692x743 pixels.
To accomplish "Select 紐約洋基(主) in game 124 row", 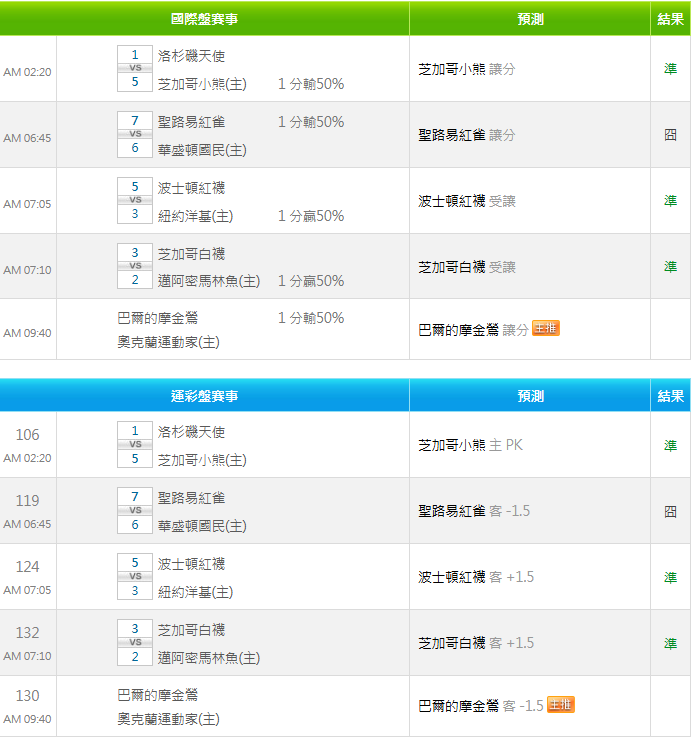I will tap(195, 591).
